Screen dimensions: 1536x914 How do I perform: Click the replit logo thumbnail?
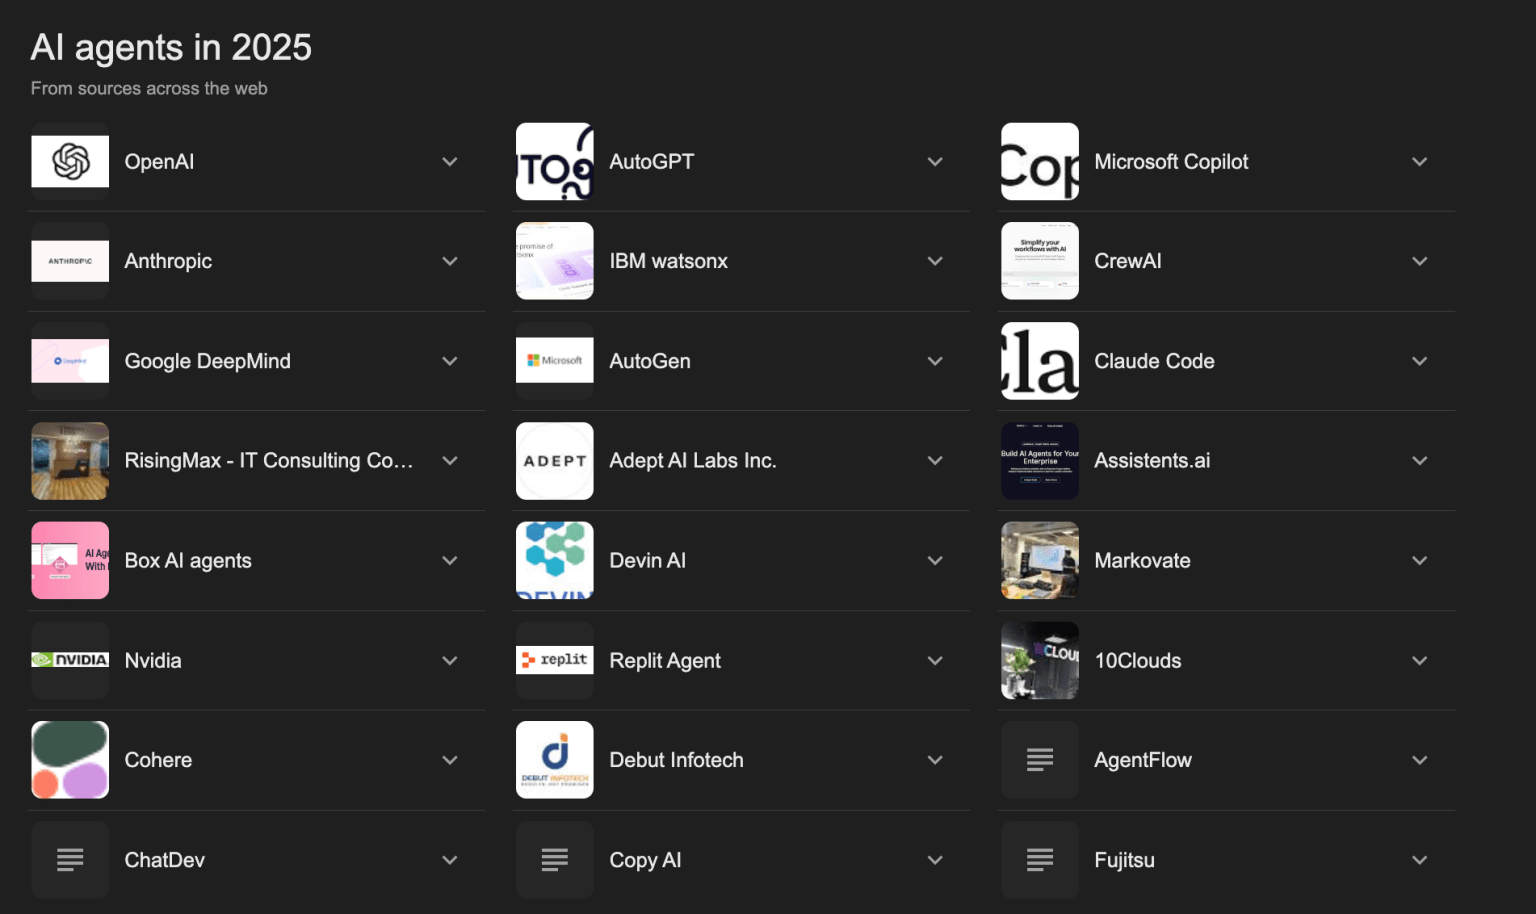click(555, 660)
